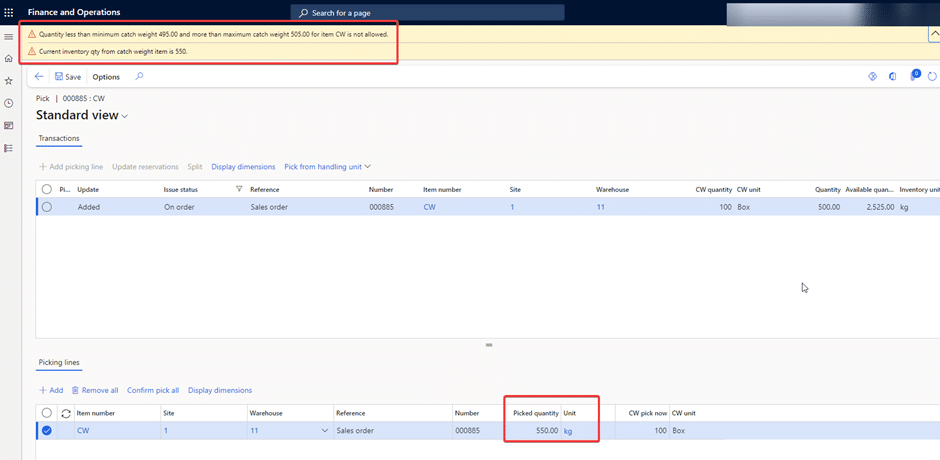Click Add picking line
The height and width of the screenshot is (460, 940).
[x=71, y=167]
